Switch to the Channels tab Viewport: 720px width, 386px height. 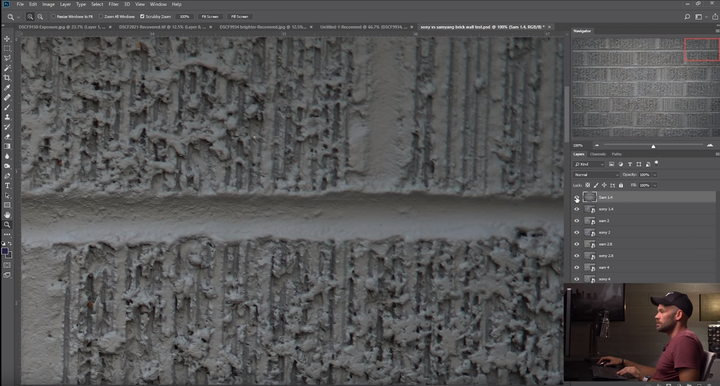(x=597, y=154)
